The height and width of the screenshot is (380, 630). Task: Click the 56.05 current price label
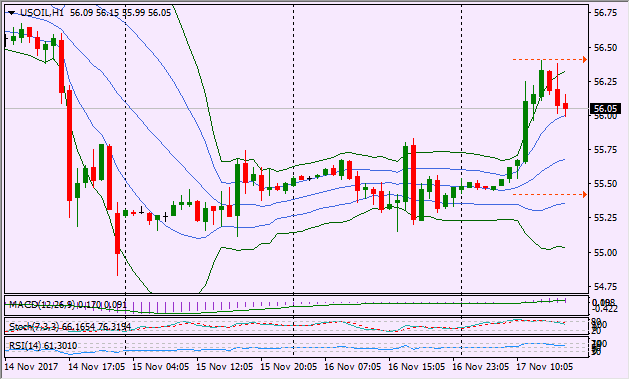click(605, 108)
